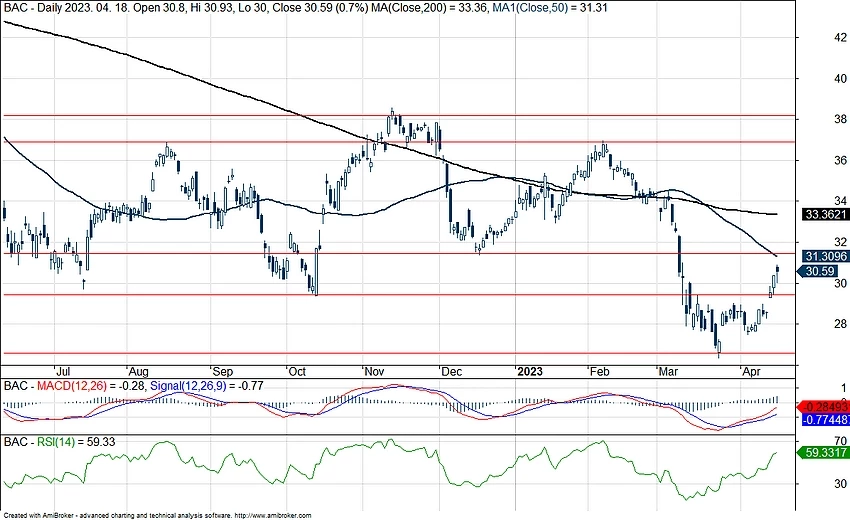Click the Sep month label on time axis
The width and height of the screenshot is (850, 520).
222,371
